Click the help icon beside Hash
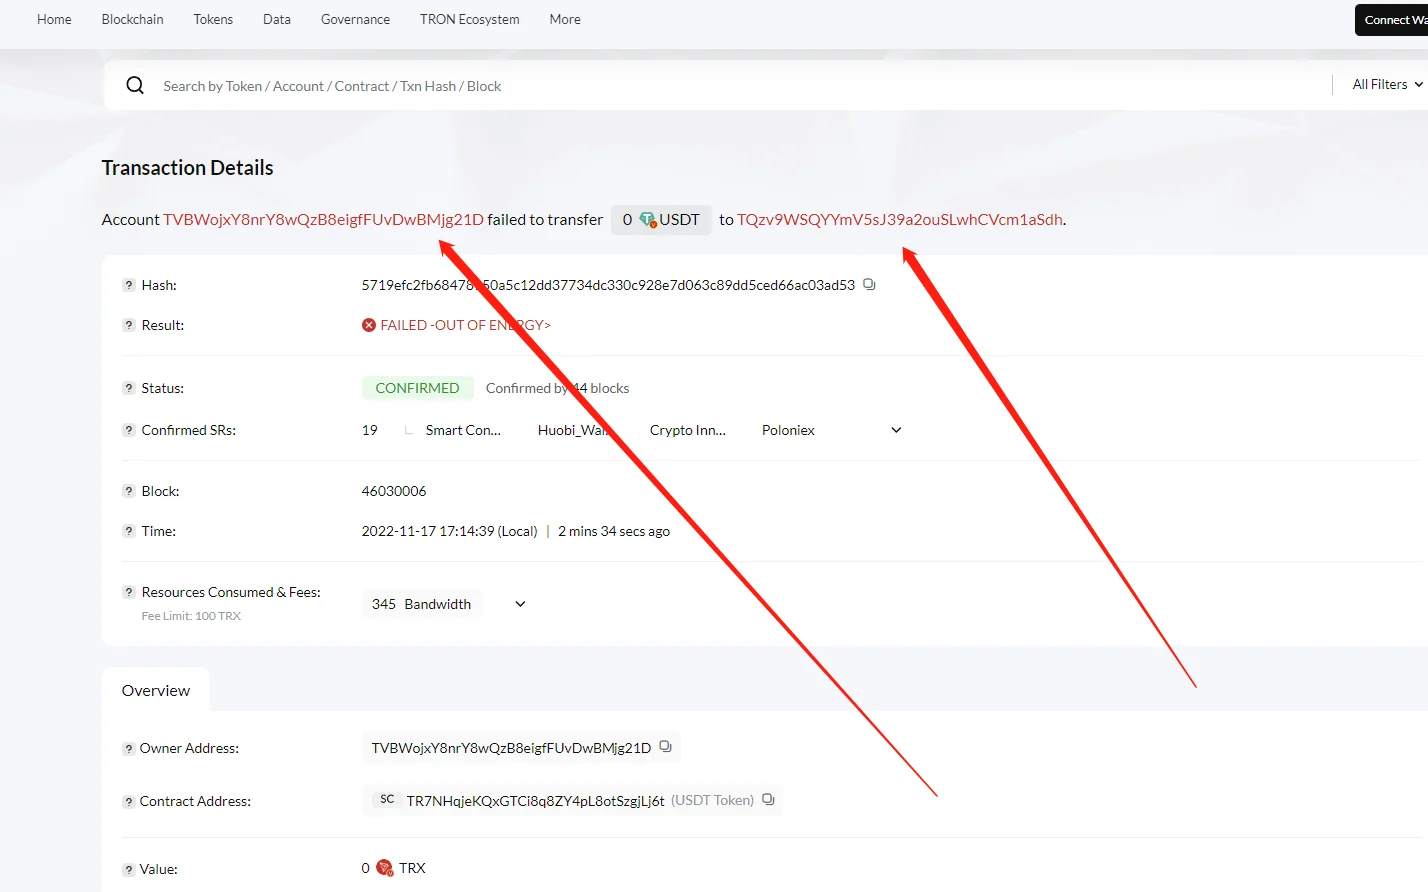 pyautogui.click(x=128, y=285)
